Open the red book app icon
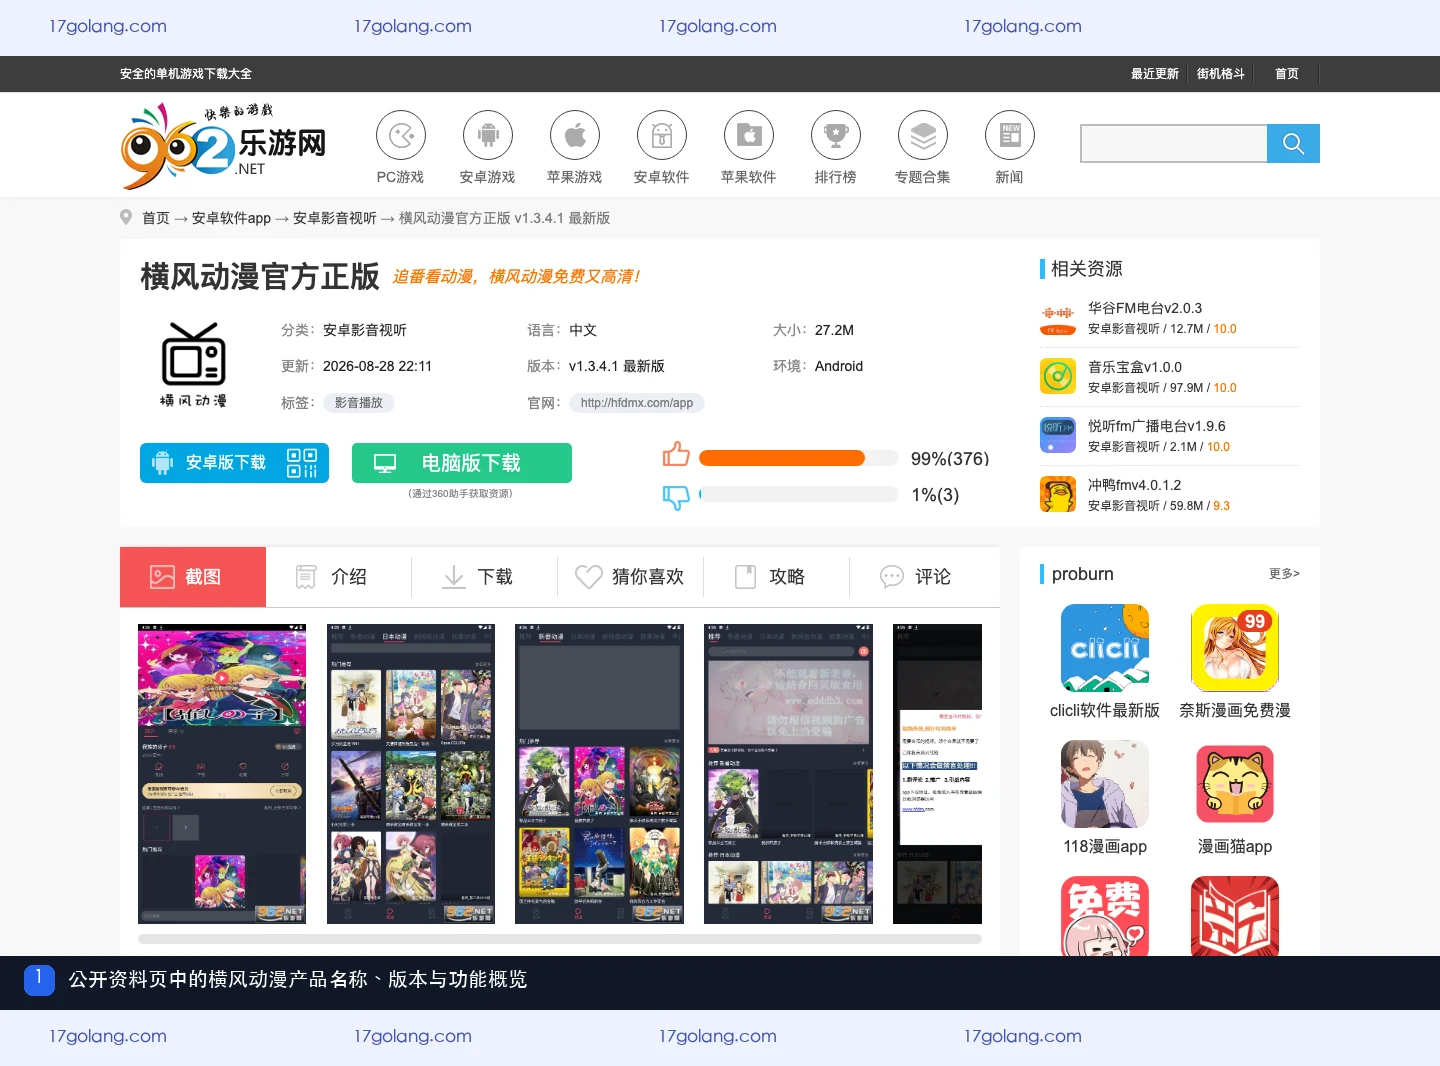This screenshot has width=1440, height=1066. click(x=1235, y=916)
